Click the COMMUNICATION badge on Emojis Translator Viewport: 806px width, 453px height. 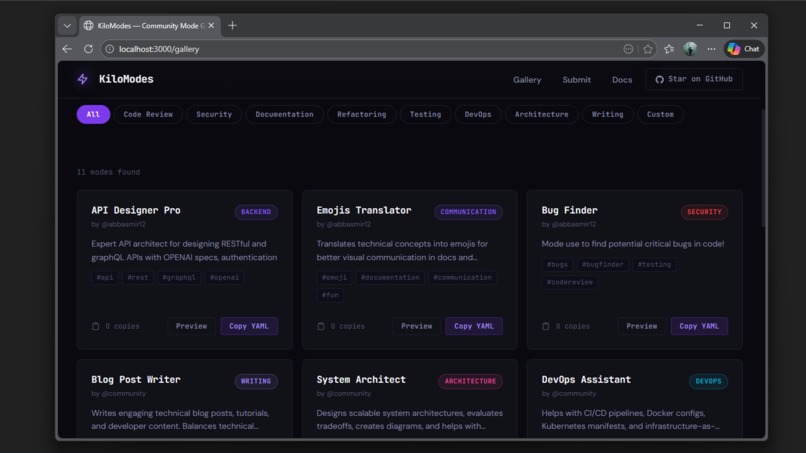point(468,212)
